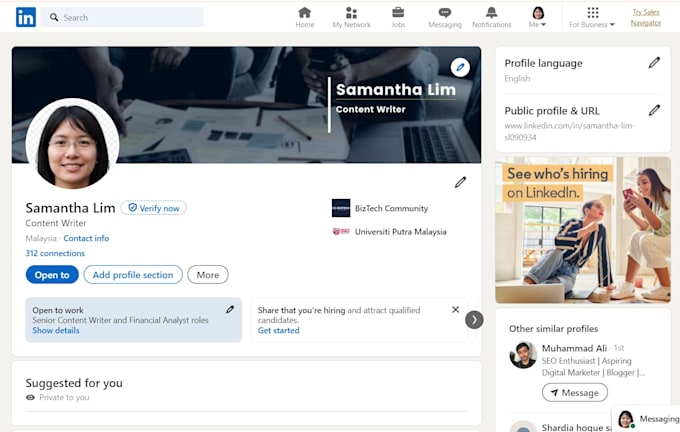Open Contact info link

86,238
